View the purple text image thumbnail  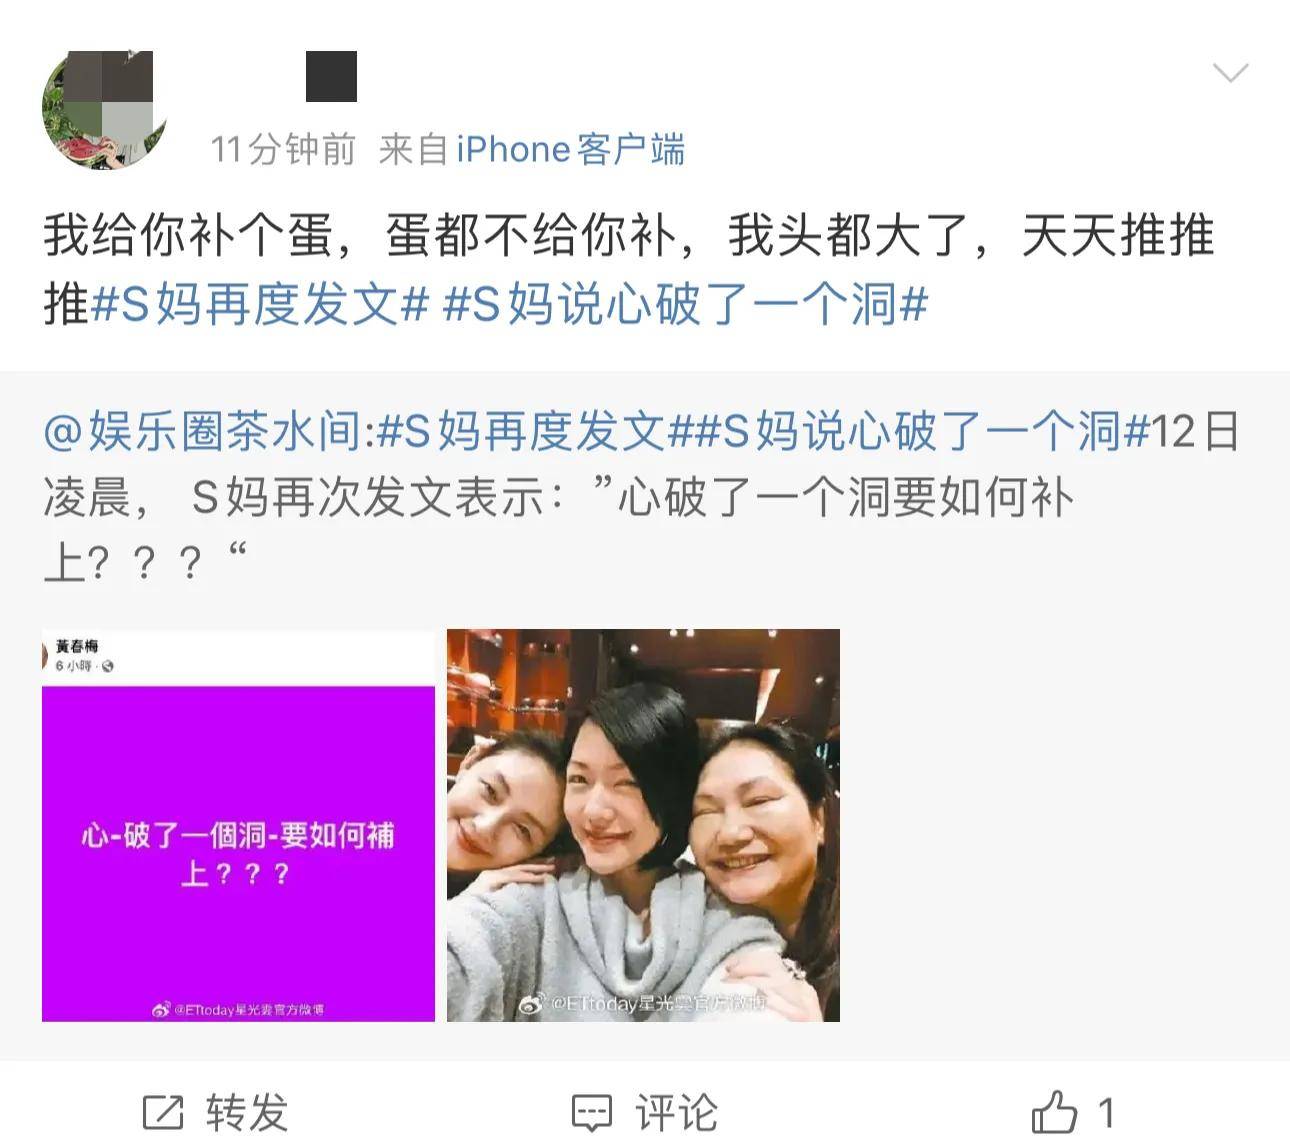pos(238,825)
